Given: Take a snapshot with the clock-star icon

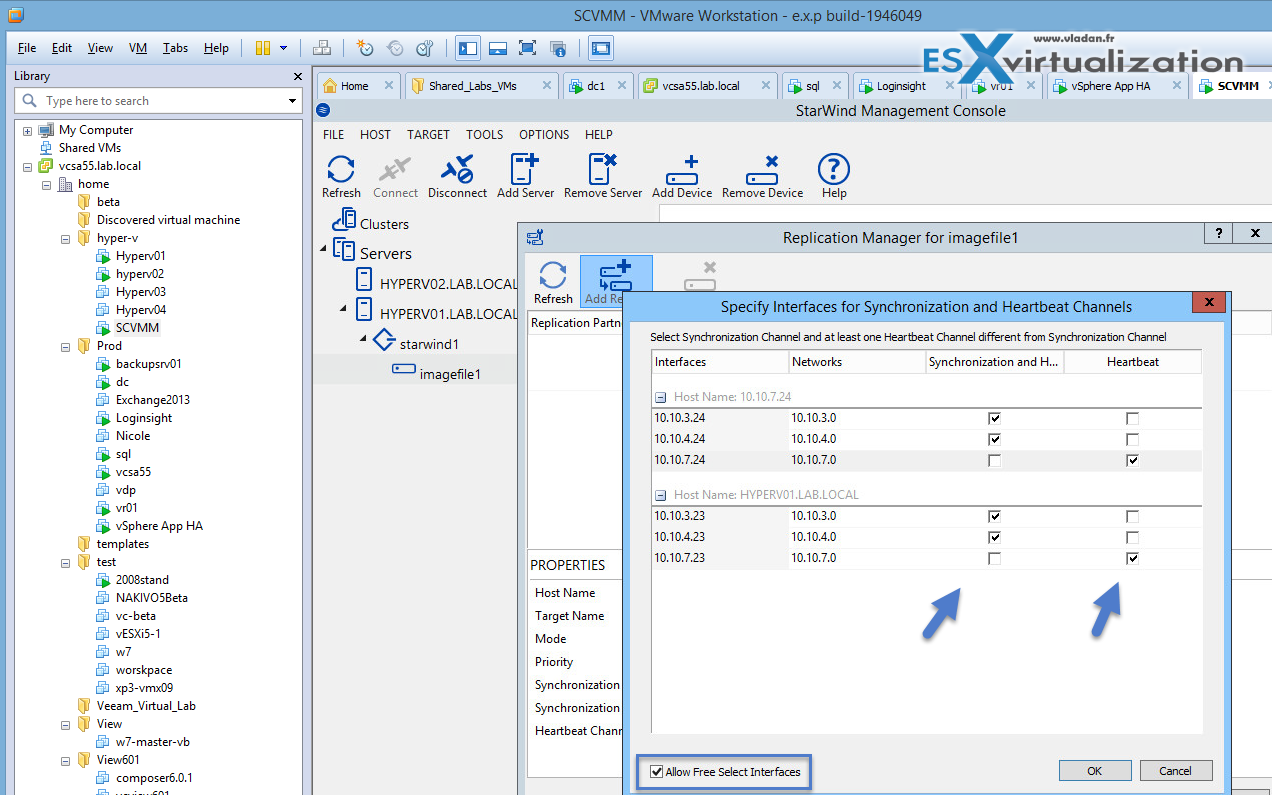Looking at the screenshot, I should (365, 47).
